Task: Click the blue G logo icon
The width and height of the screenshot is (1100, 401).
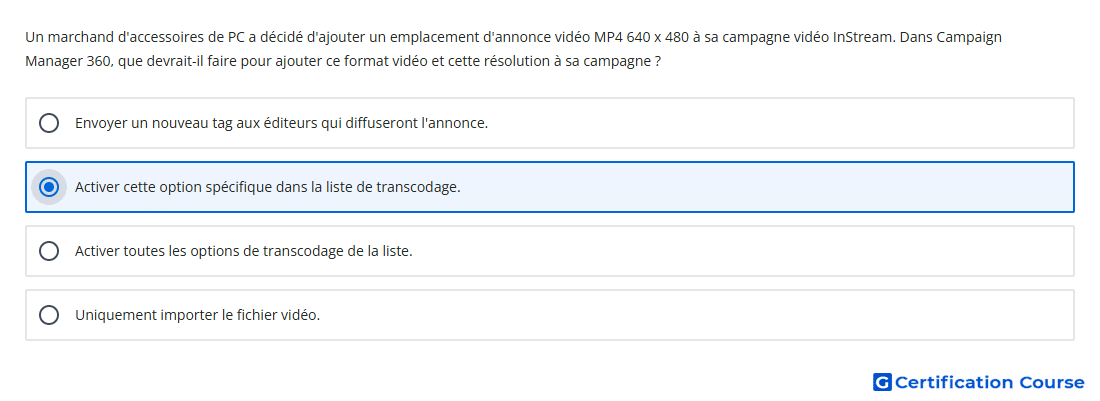Action: 881,382
